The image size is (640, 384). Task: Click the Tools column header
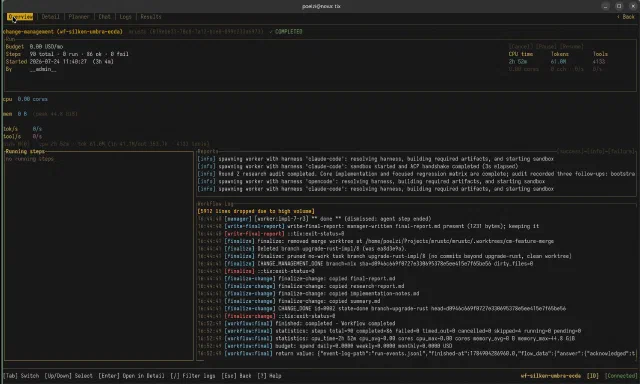pyautogui.click(x=600, y=54)
